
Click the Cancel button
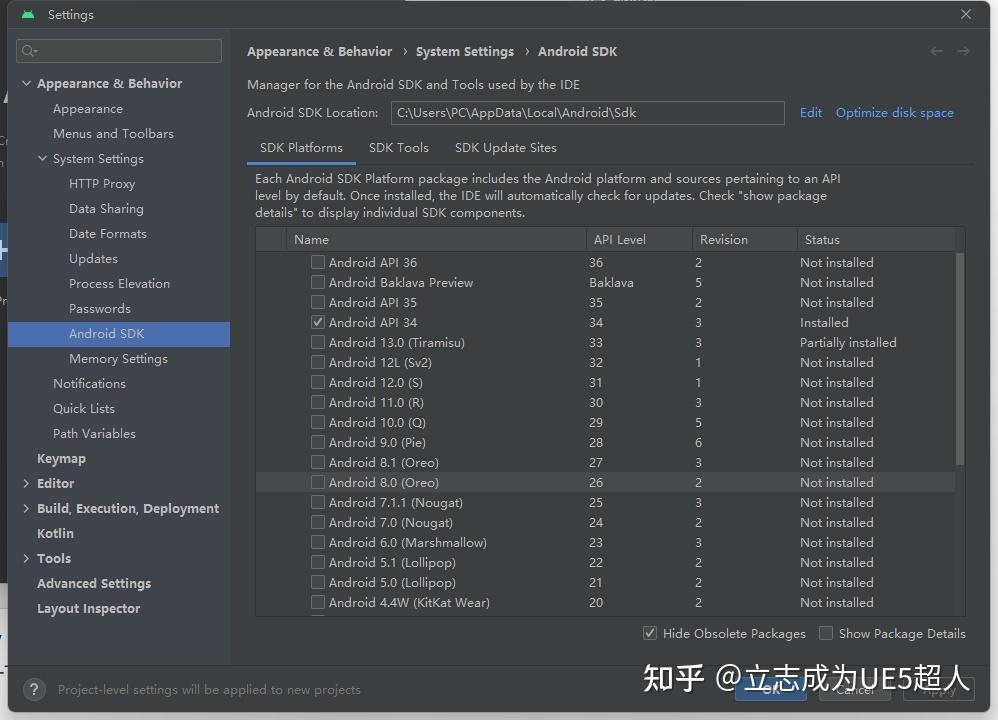853,689
